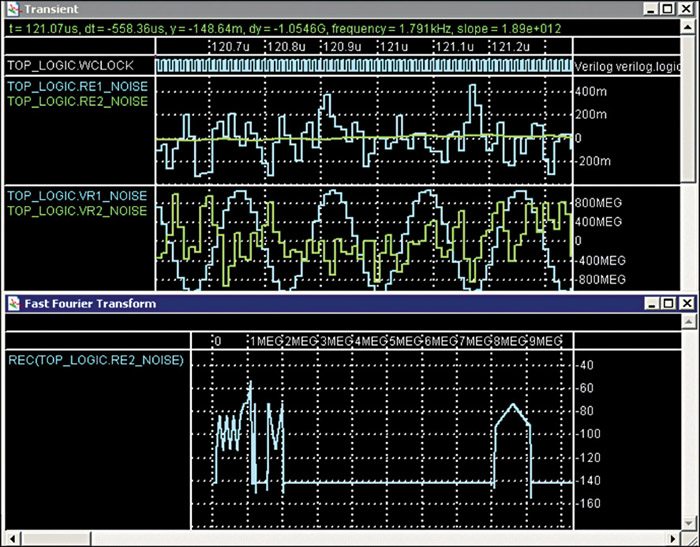Select the TOP_LOGIC.RE2_NOISE signal in Transient
This screenshot has width=700, height=547.
(76, 102)
